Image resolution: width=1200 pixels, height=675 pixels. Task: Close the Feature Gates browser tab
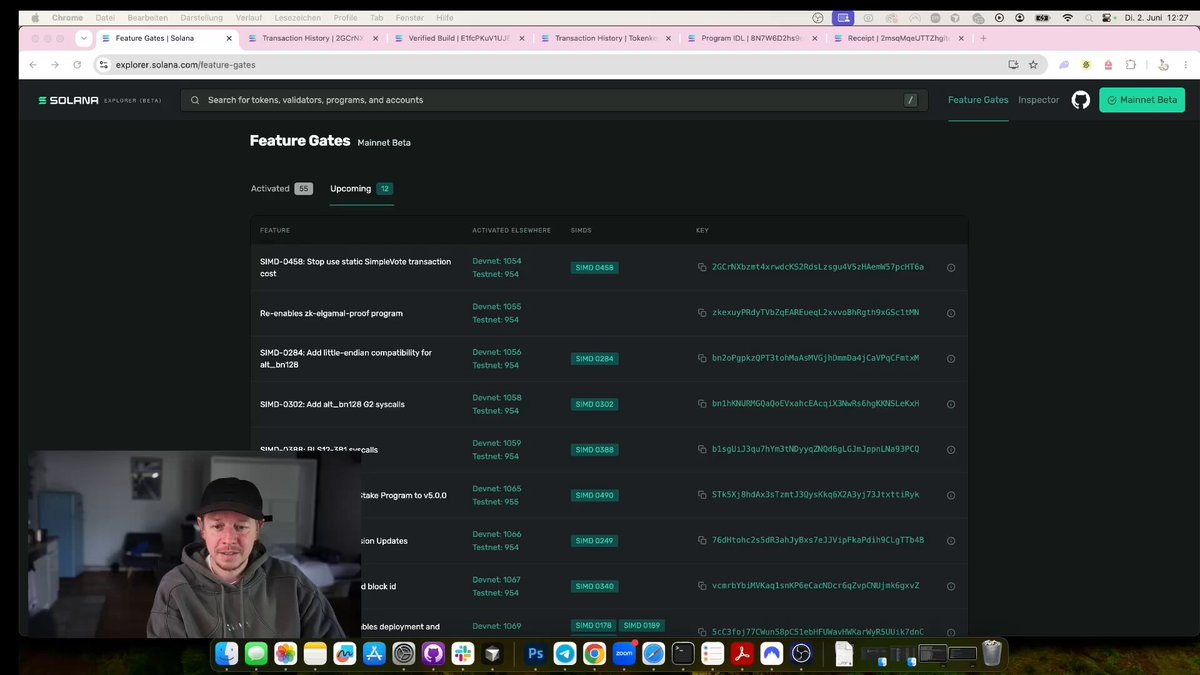(x=229, y=38)
